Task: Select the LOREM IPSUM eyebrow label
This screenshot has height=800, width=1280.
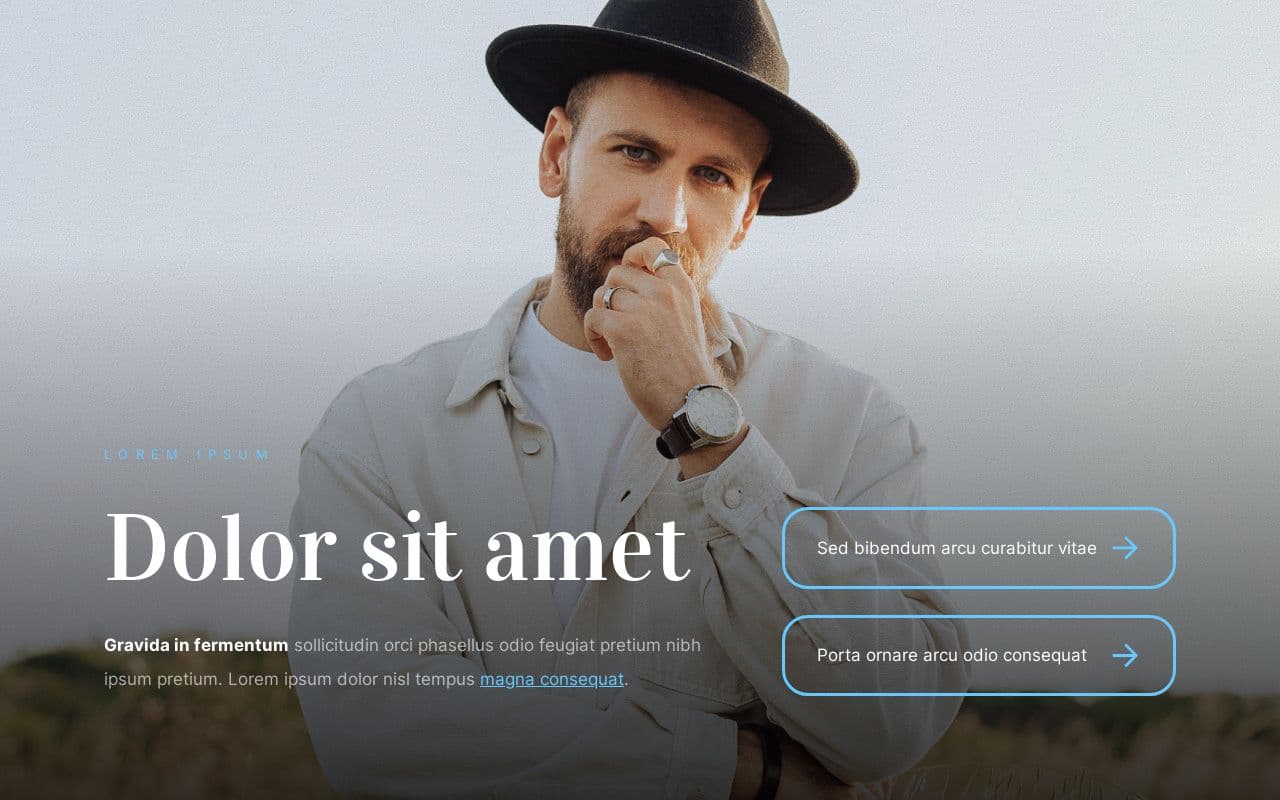Action: [187, 455]
